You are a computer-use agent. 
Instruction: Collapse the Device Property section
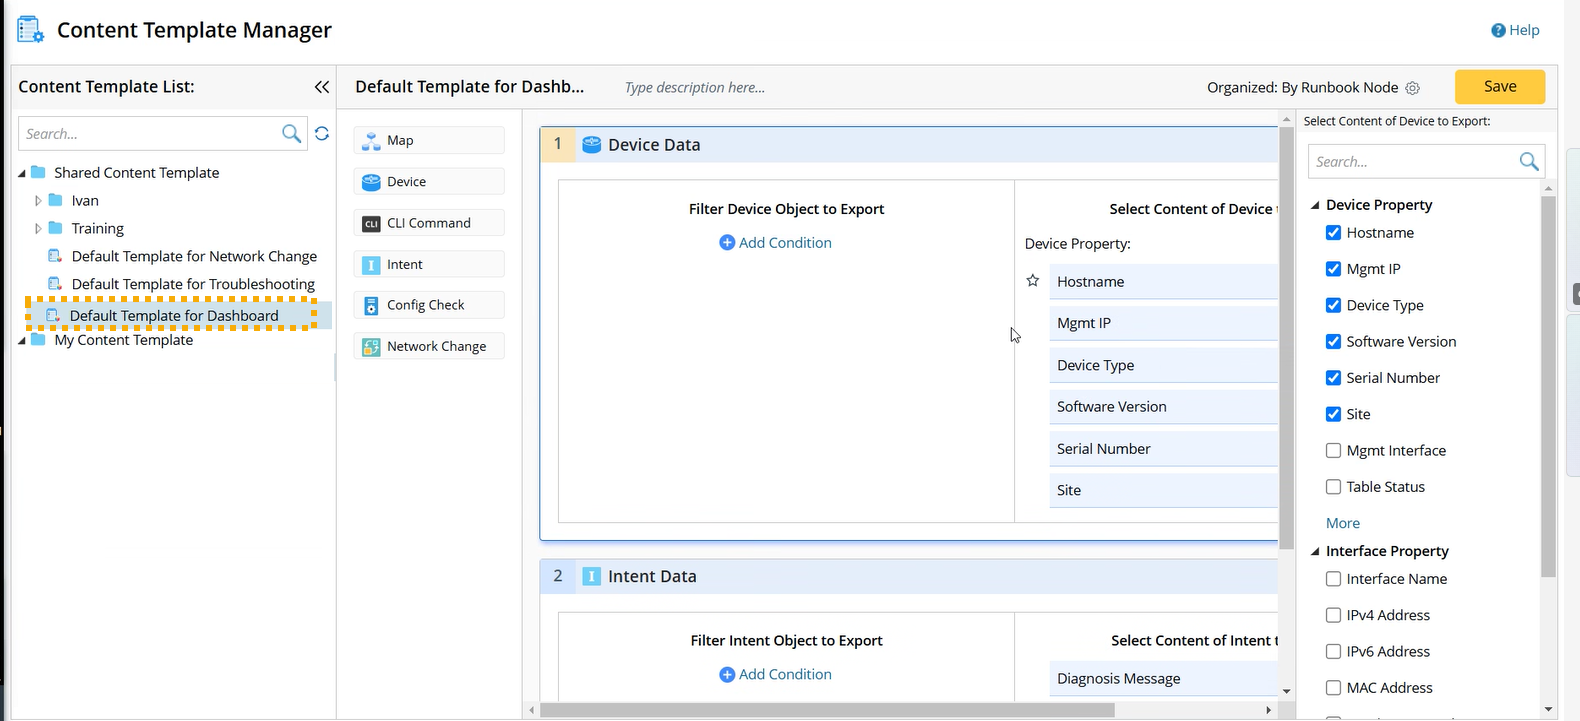pyautogui.click(x=1315, y=205)
